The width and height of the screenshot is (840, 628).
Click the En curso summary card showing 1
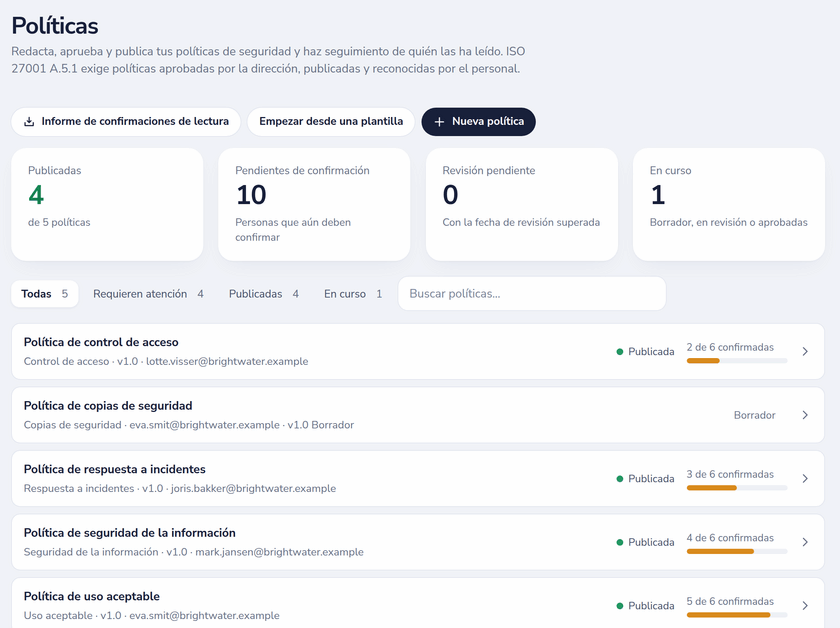point(729,205)
